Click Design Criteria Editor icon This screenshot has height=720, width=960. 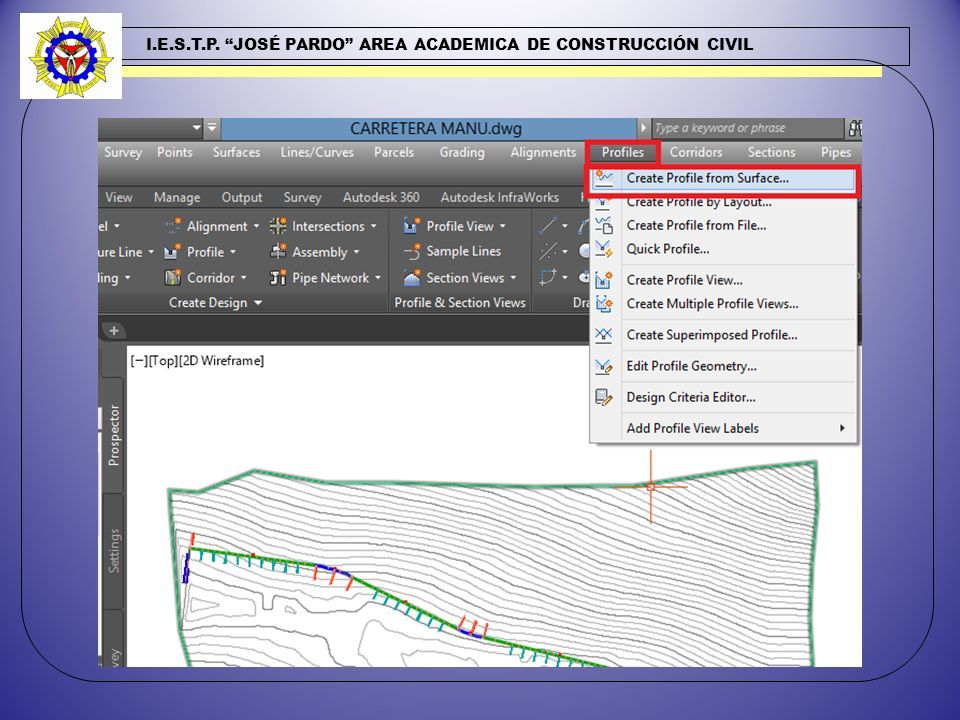604,397
